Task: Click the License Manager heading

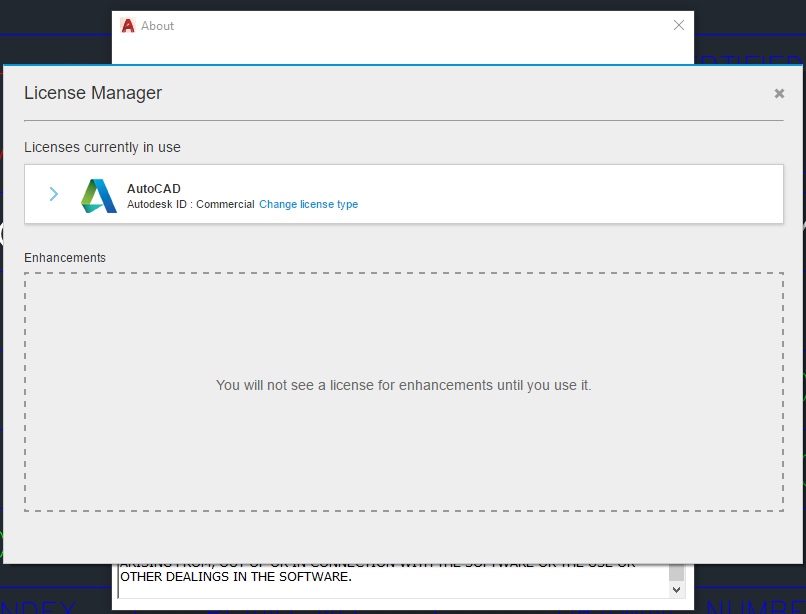Action: click(93, 93)
